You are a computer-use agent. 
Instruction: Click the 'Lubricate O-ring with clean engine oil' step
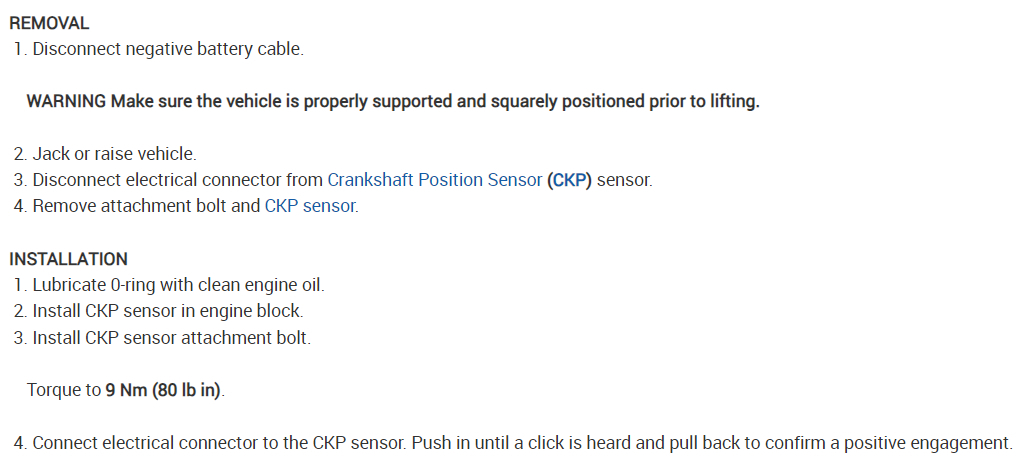[178, 285]
